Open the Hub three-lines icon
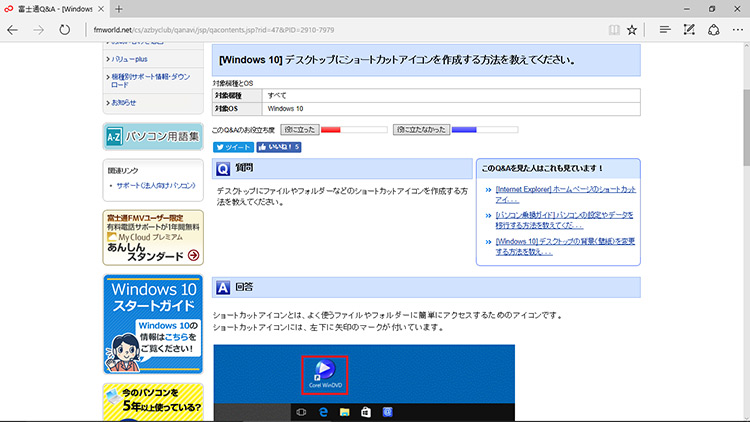This screenshot has width=750, height=422. click(x=663, y=30)
